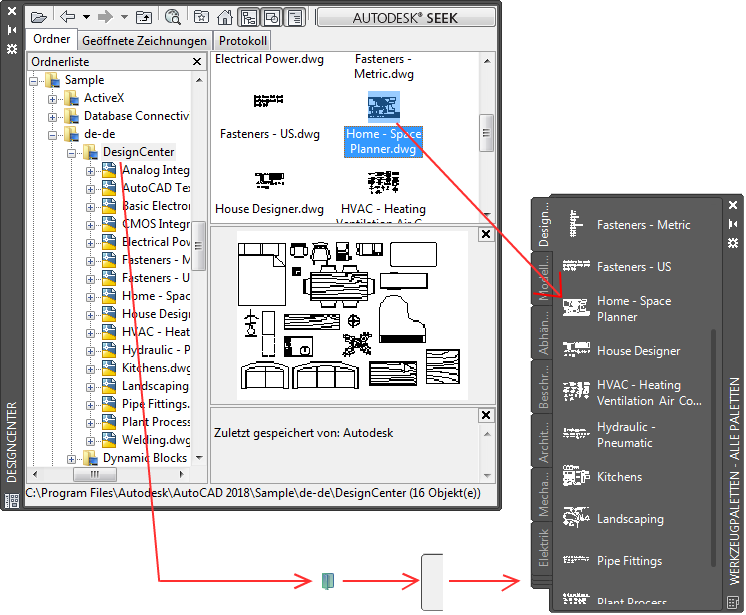The width and height of the screenshot is (746, 615).
Task: Open the Abhän... palette tab
Action: coord(543,332)
